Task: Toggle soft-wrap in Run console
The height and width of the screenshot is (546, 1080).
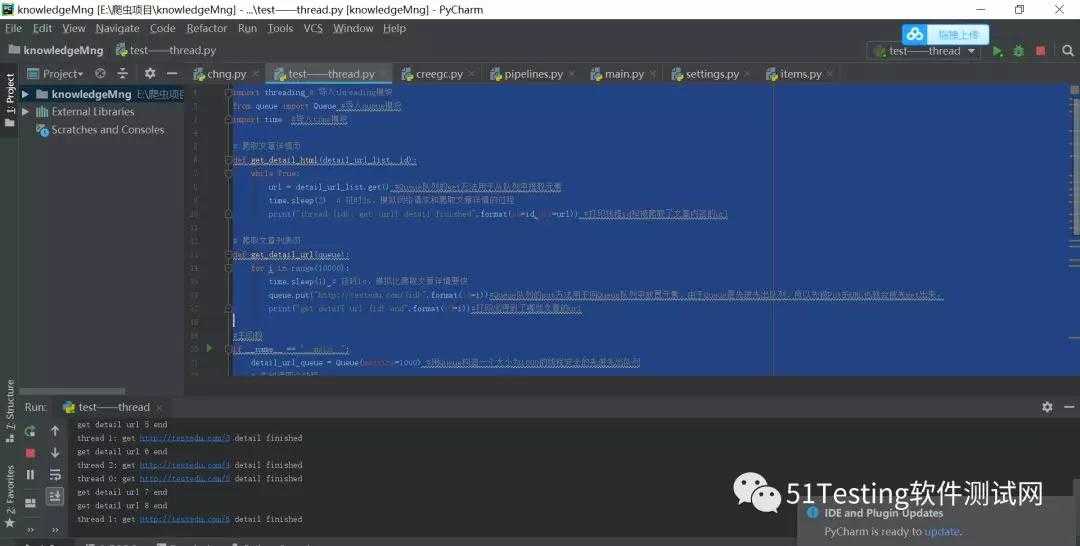Action: pyautogui.click(x=55, y=474)
